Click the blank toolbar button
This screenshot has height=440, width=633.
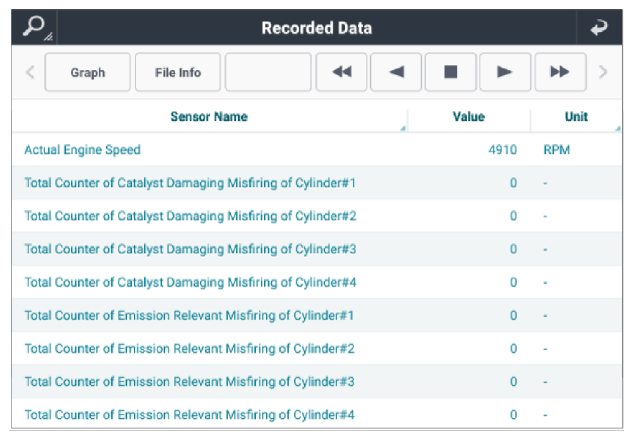268,72
